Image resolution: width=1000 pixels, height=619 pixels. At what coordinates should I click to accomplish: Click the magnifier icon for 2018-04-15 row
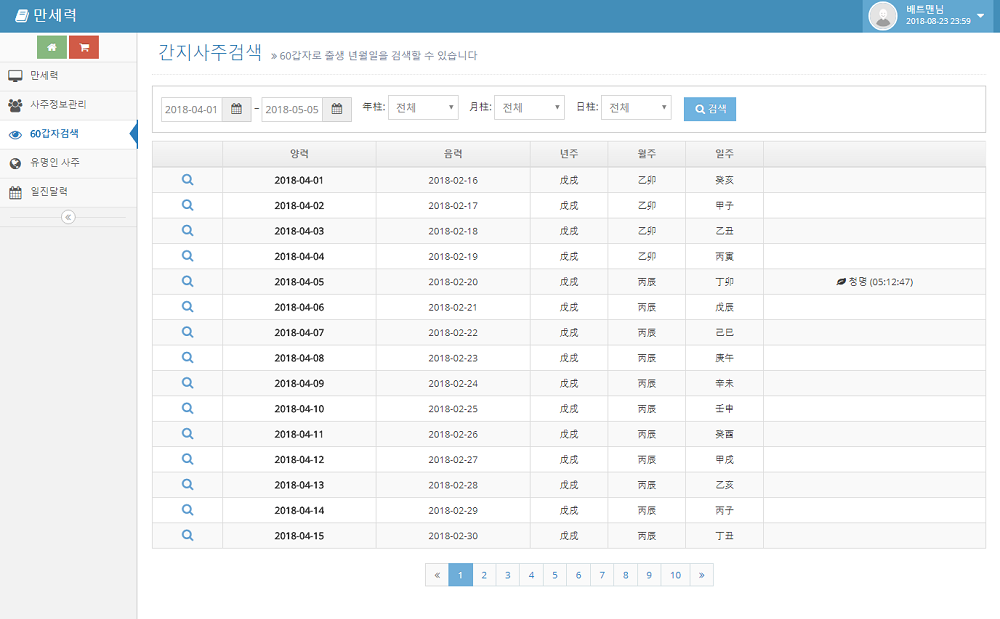188,535
